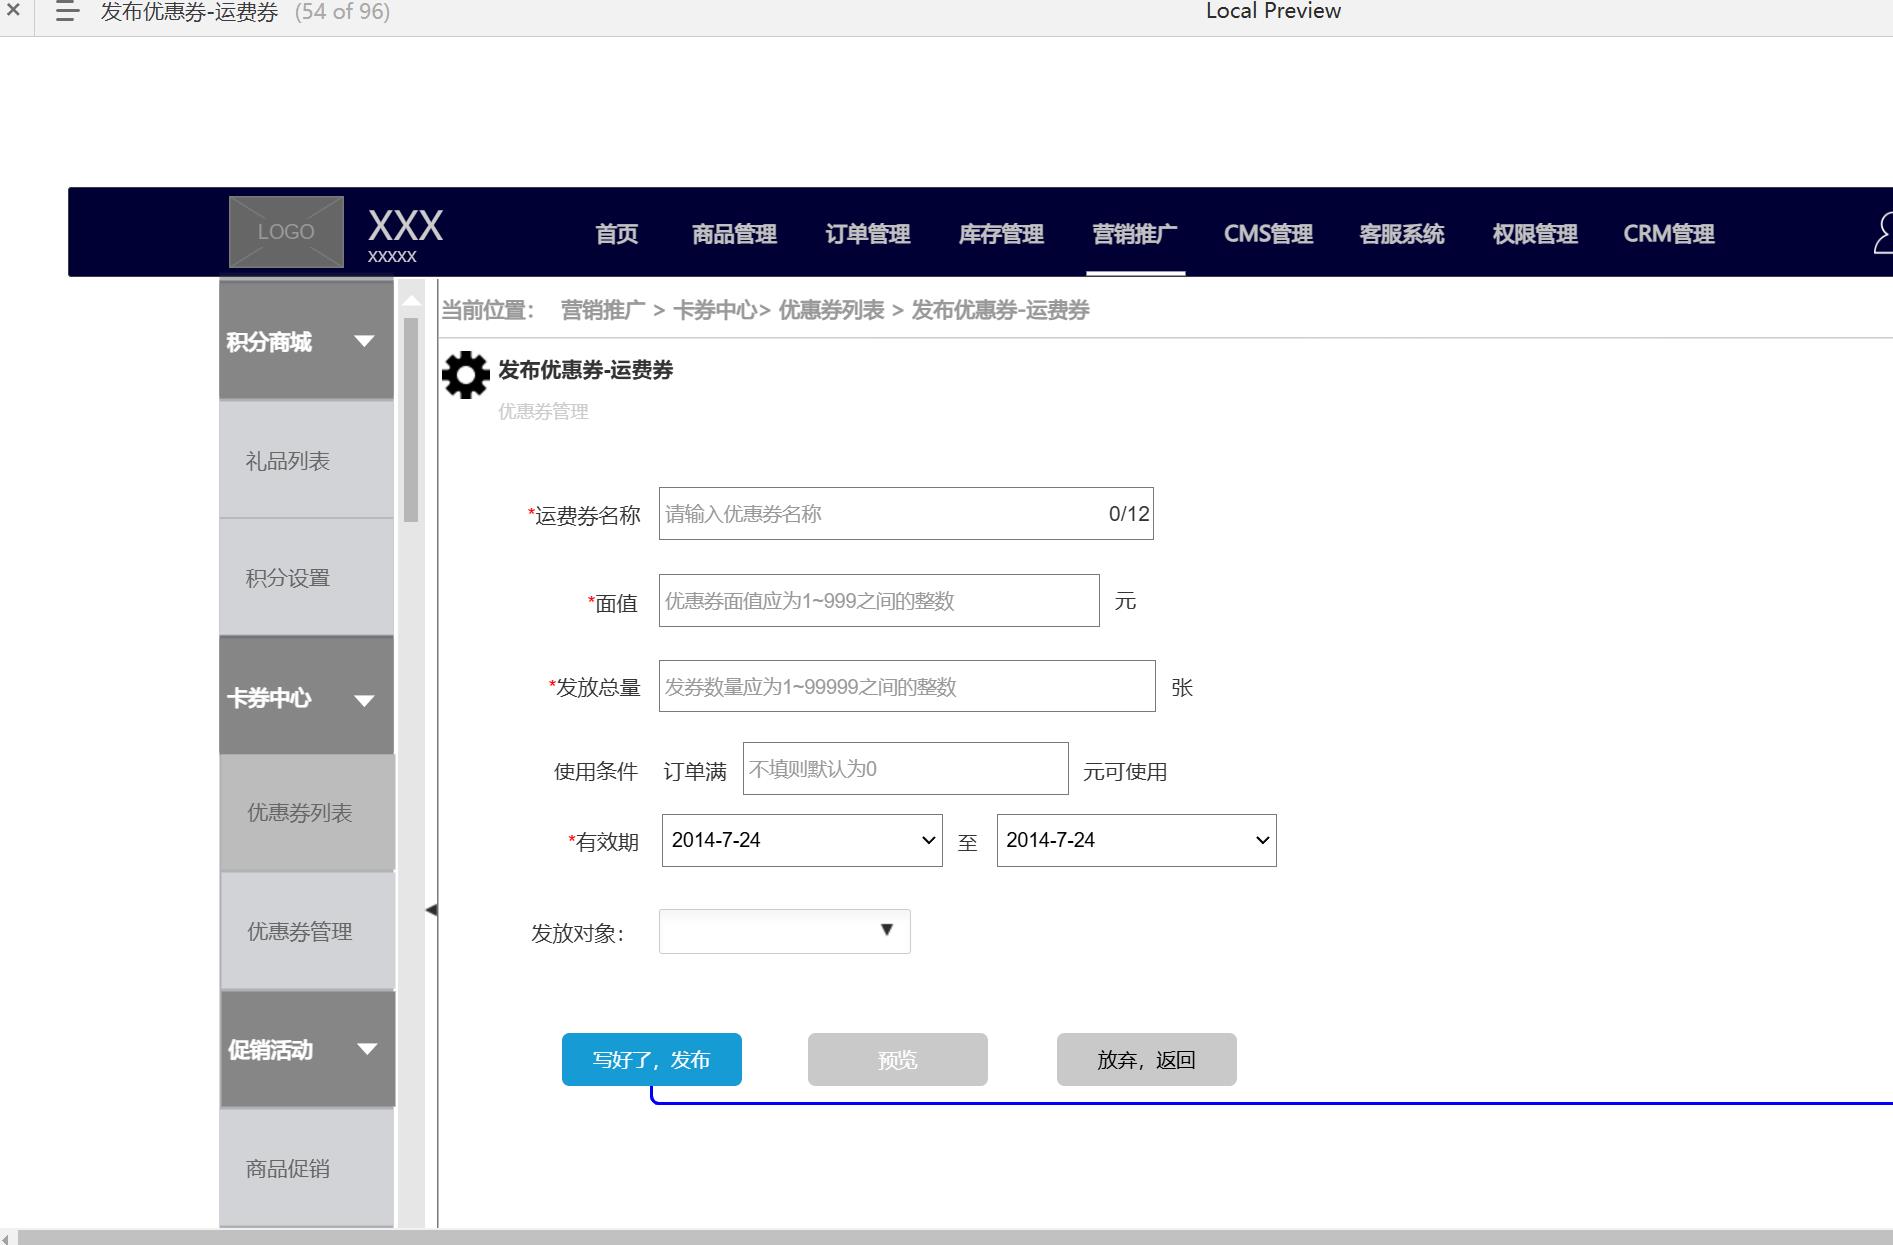Open 优惠券管理 in the sidebar
The height and width of the screenshot is (1245, 1893).
pyautogui.click(x=307, y=932)
